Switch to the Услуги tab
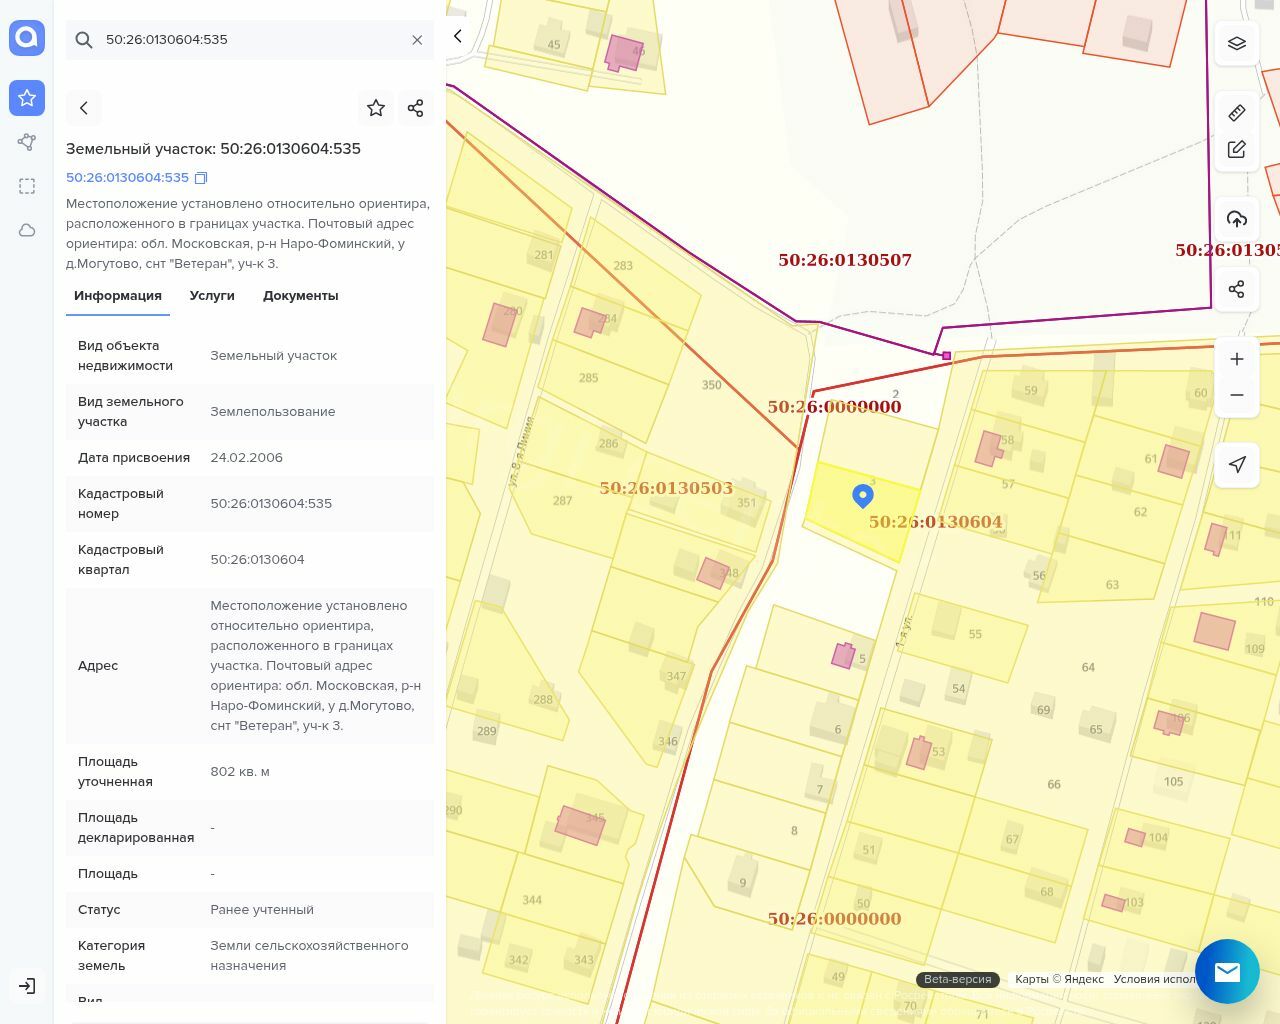Image resolution: width=1280 pixels, height=1024 pixels. click(x=212, y=296)
